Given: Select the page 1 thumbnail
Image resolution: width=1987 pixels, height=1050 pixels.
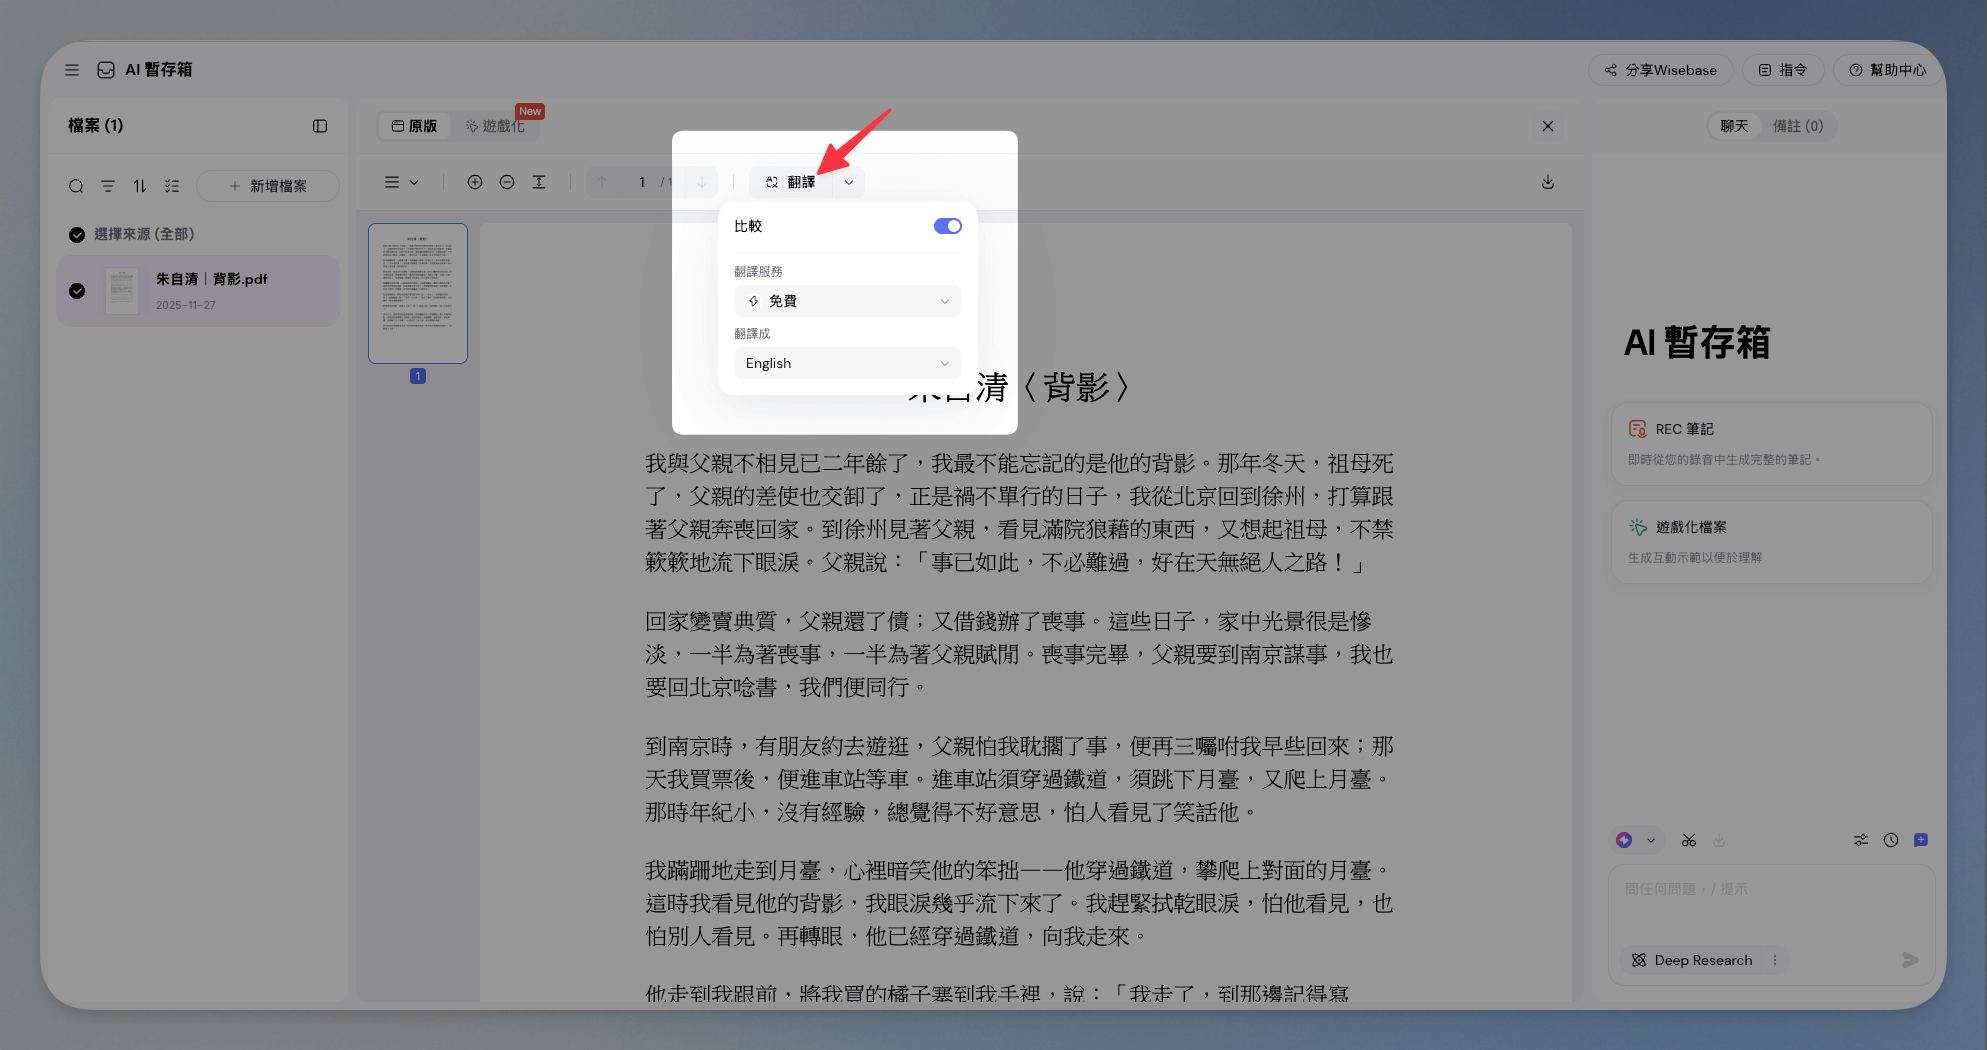Looking at the screenshot, I should (x=418, y=293).
